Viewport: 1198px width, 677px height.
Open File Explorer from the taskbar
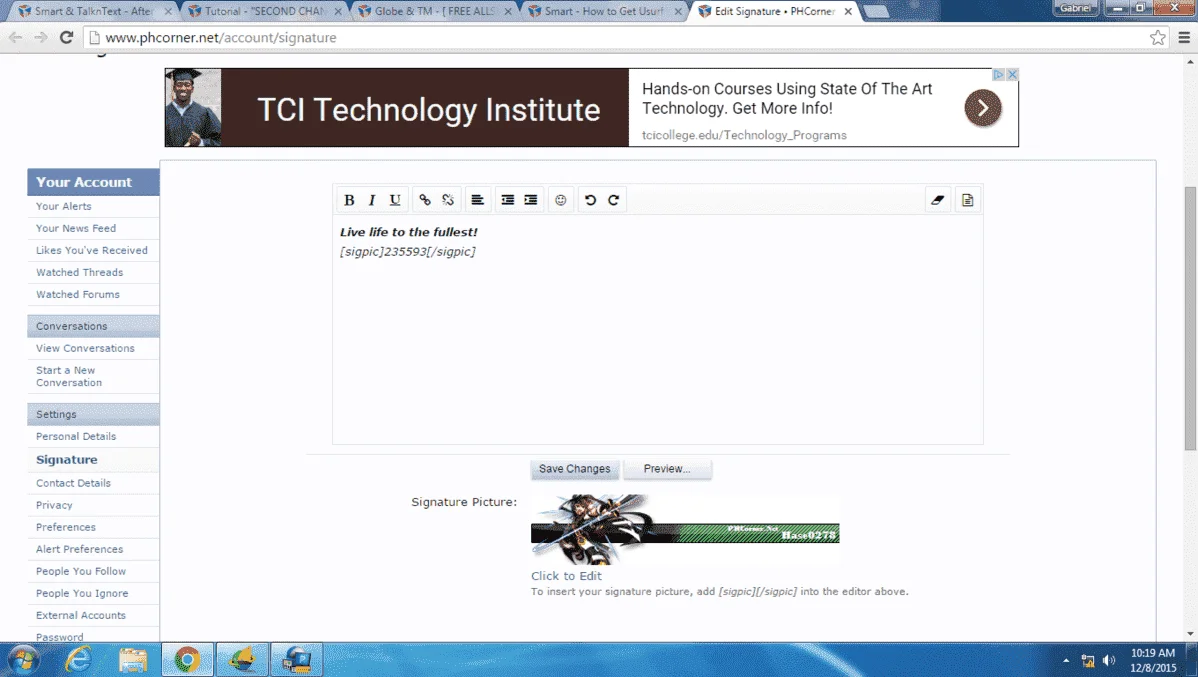point(133,659)
